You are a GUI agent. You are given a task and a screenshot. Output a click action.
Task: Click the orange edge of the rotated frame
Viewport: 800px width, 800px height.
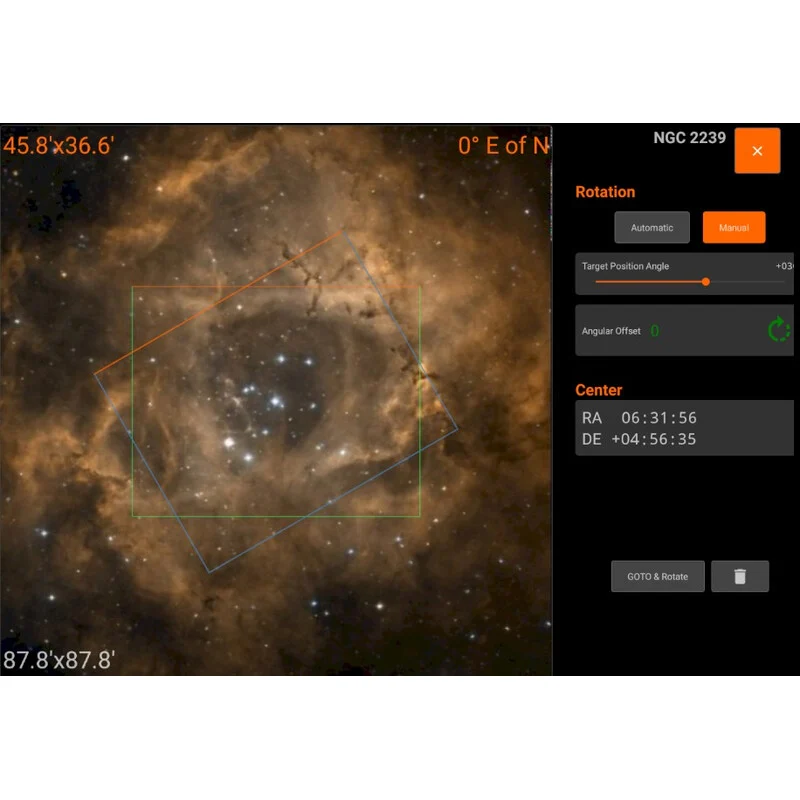coord(220,304)
